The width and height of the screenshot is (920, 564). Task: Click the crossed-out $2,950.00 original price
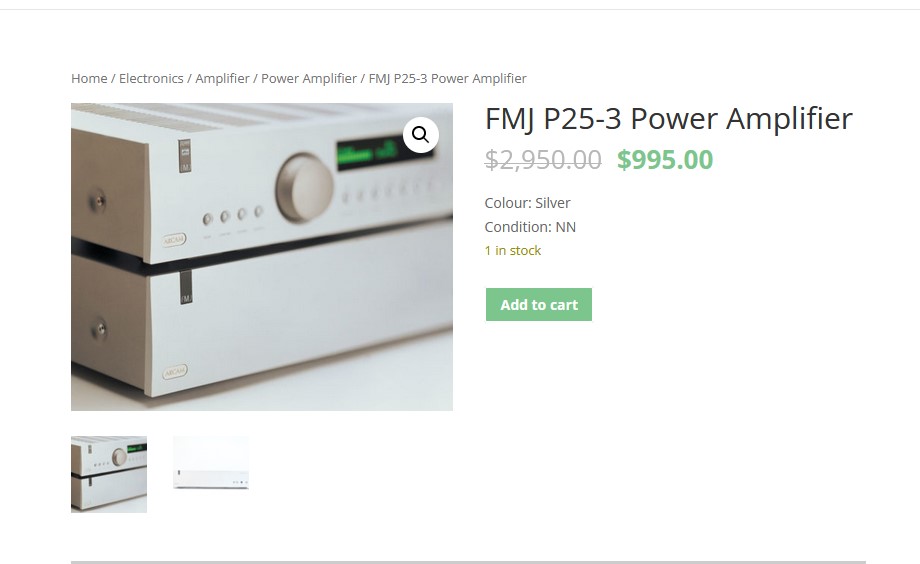point(543,160)
